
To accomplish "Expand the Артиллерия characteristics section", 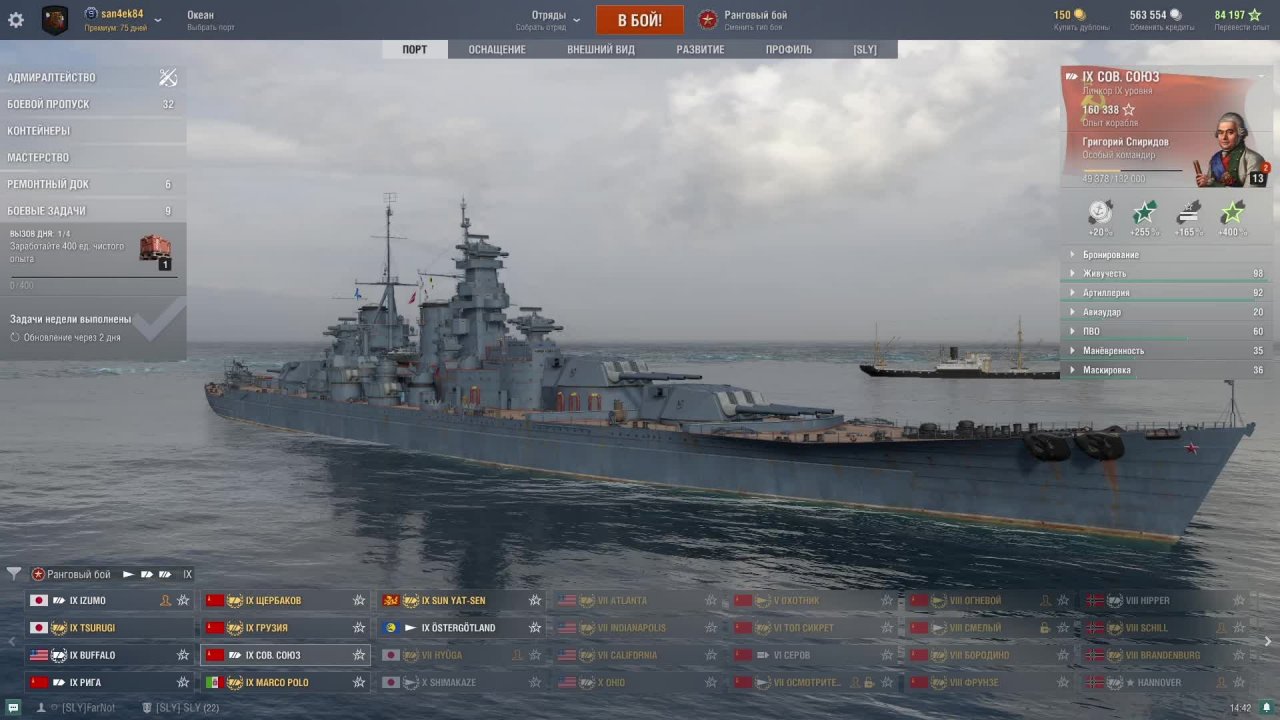I will (x=1163, y=293).
